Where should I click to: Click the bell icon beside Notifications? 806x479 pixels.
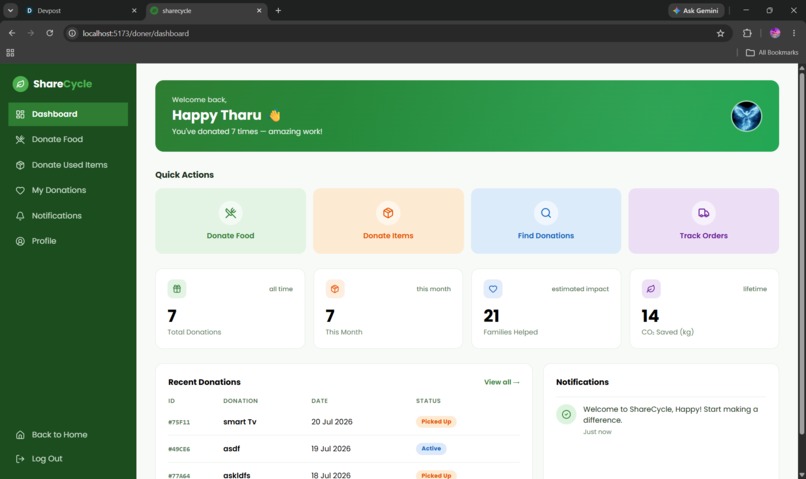point(20,216)
